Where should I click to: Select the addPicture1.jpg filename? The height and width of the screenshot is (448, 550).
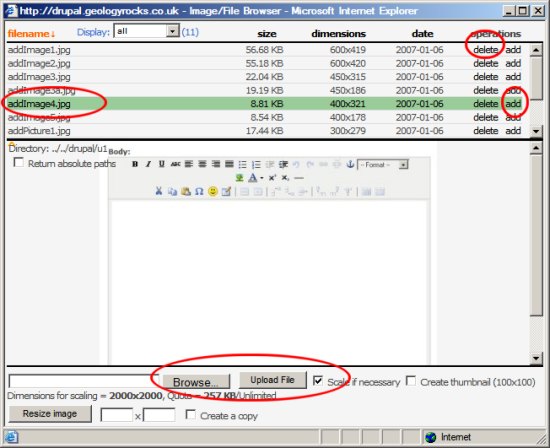(x=39, y=131)
